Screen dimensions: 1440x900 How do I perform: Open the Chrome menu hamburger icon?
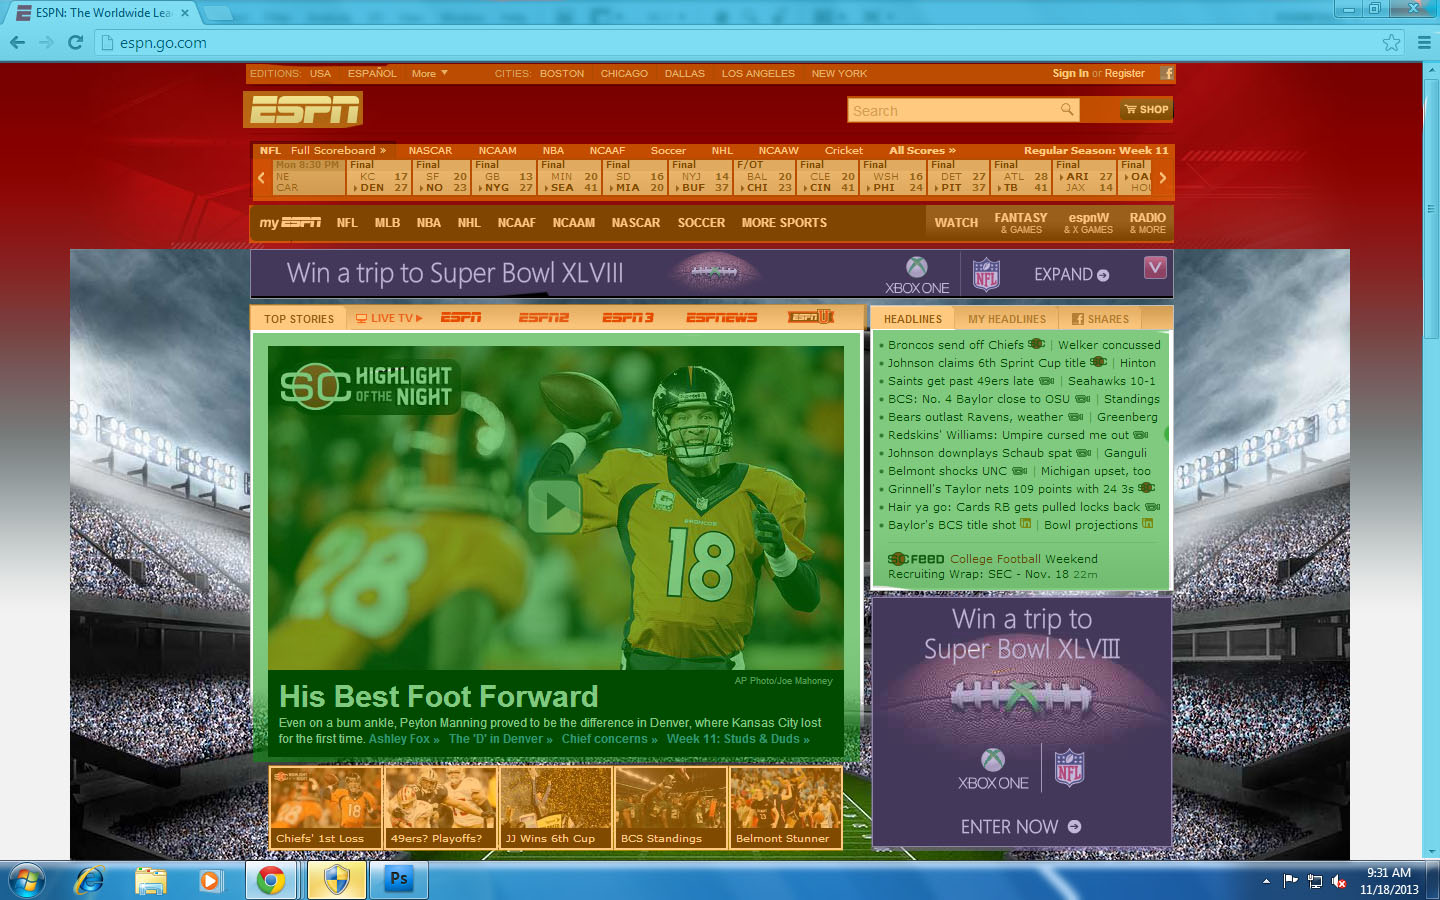coord(1424,42)
